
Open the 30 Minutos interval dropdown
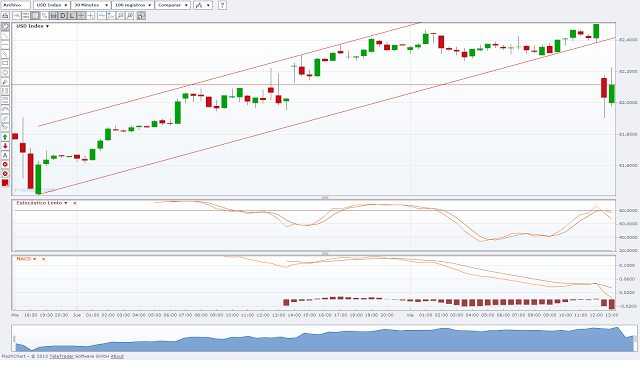[x=91, y=5]
